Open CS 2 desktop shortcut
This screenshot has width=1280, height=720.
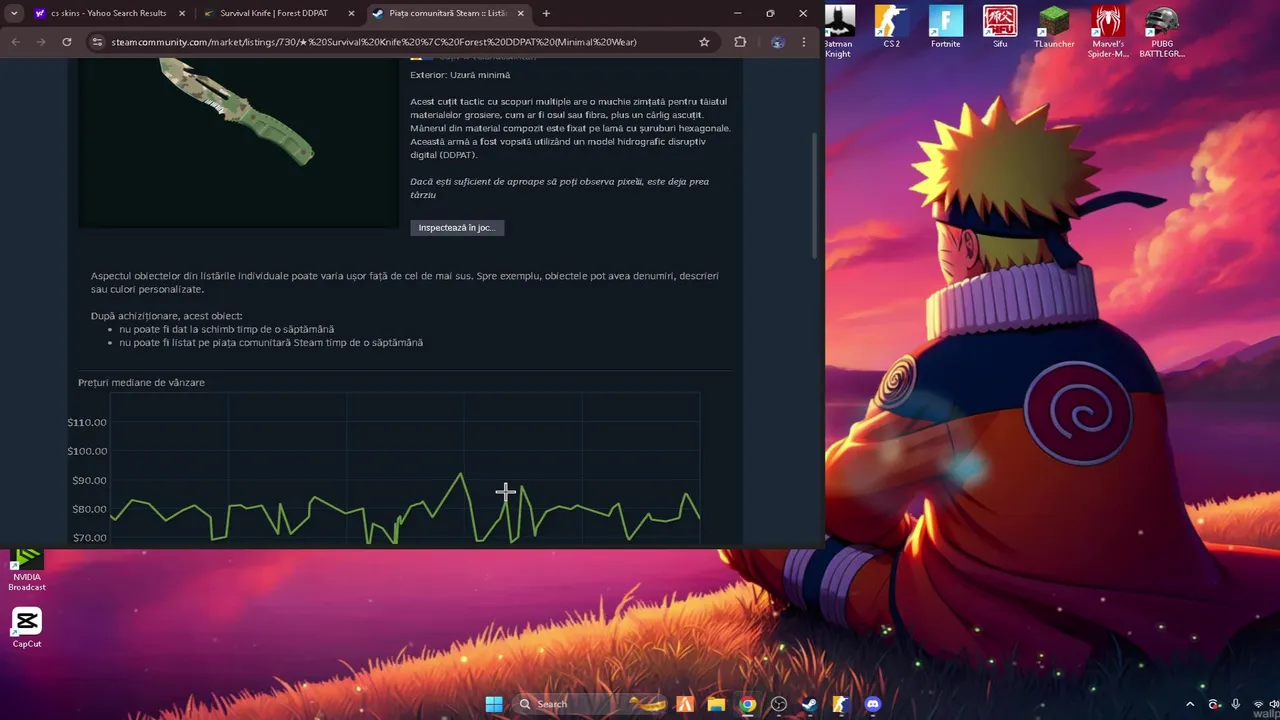(x=891, y=27)
